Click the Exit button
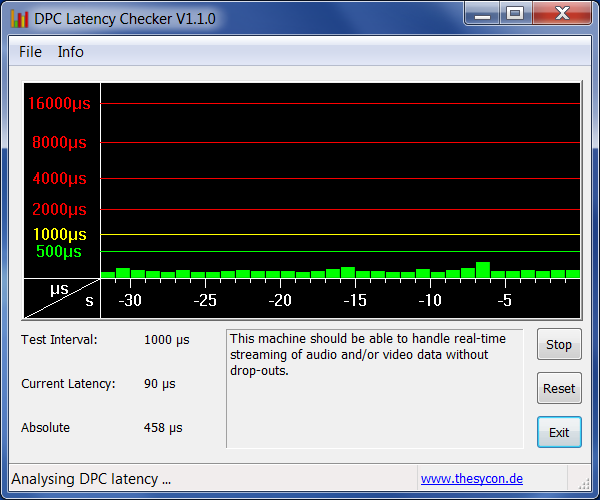600x500 pixels. pos(559,432)
